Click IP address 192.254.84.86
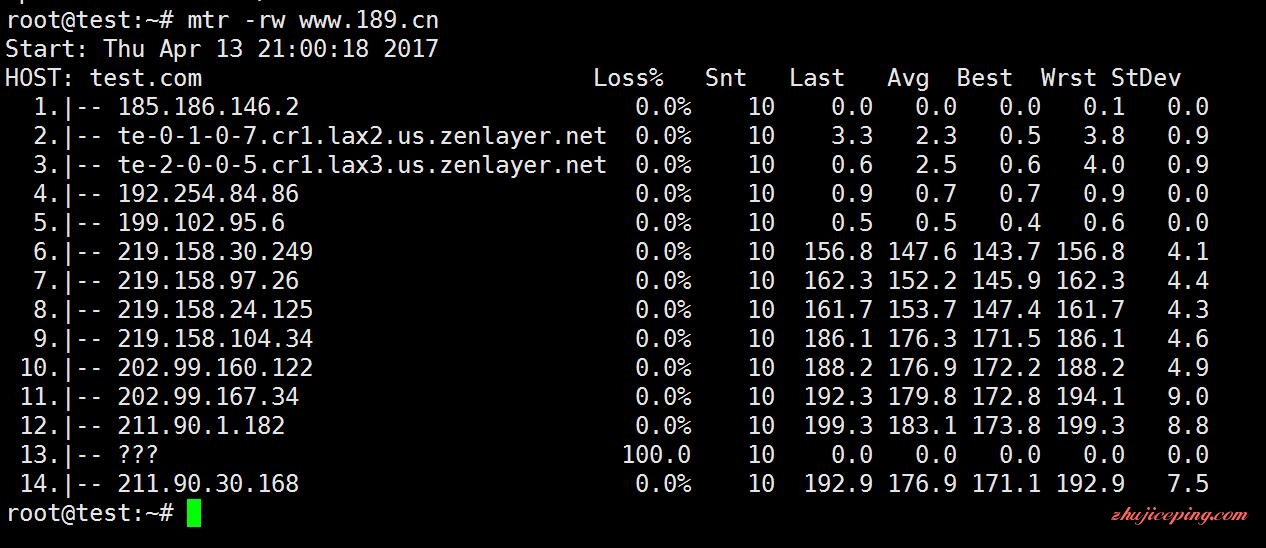Image resolution: width=1266 pixels, height=548 pixels. click(208, 193)
